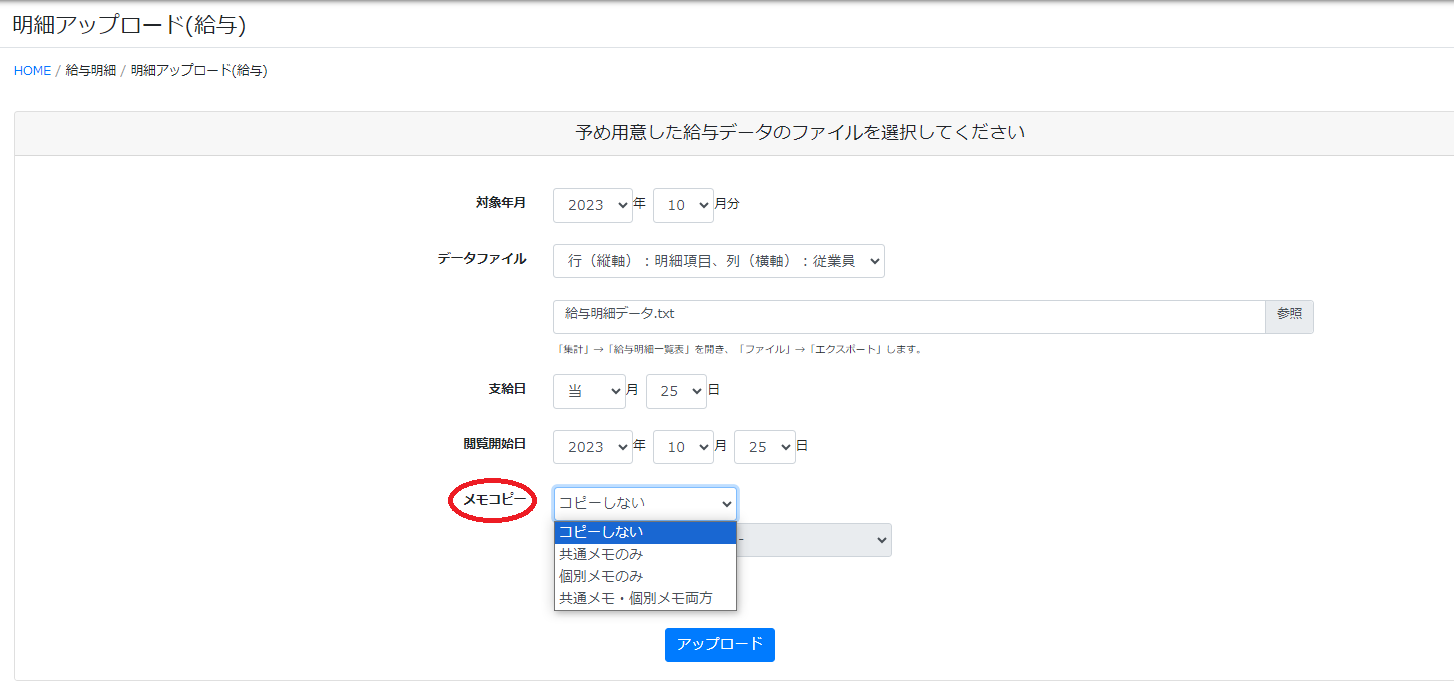
Task: Click the HOME breadcrumb link
Action: click(x=32, y=71)
